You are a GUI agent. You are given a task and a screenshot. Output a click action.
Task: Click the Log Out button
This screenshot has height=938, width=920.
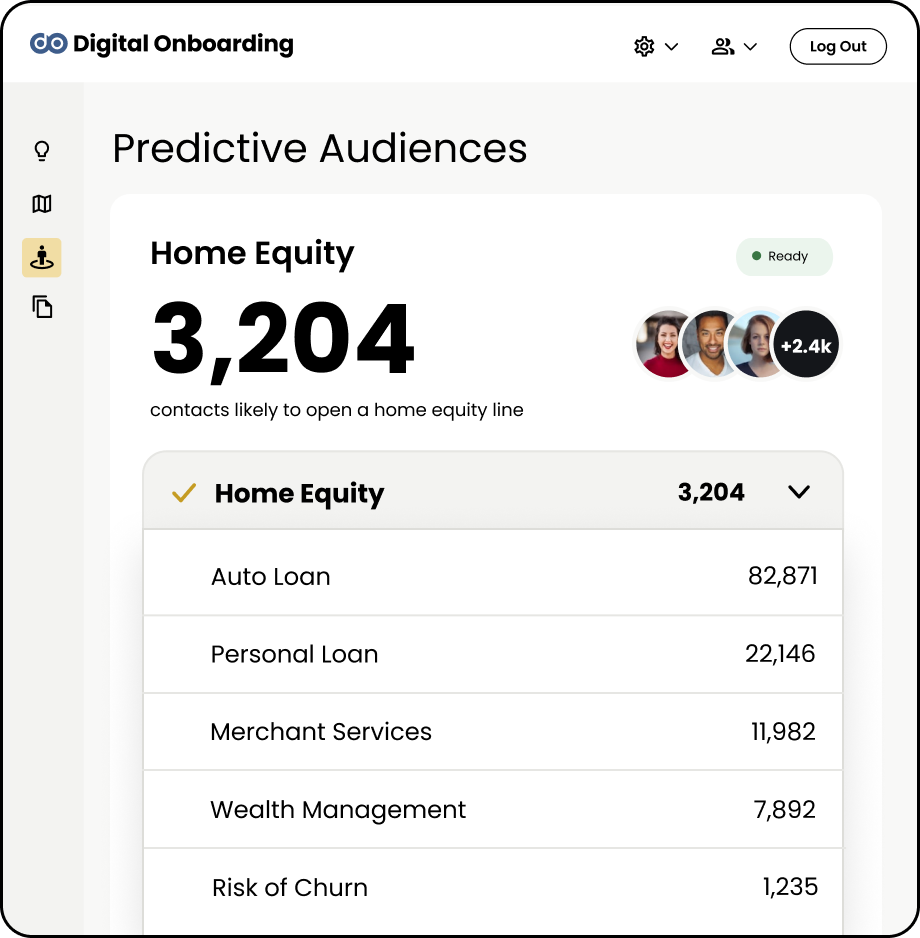(838, 46)
